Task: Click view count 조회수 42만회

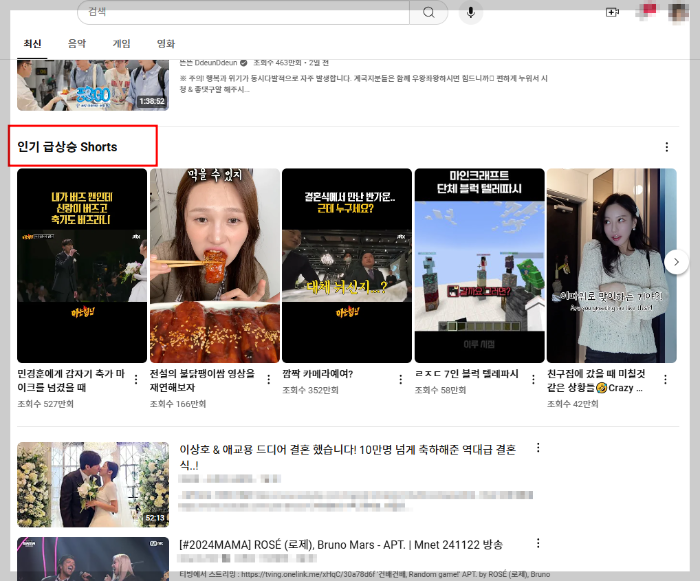Action: pos(572,404)
